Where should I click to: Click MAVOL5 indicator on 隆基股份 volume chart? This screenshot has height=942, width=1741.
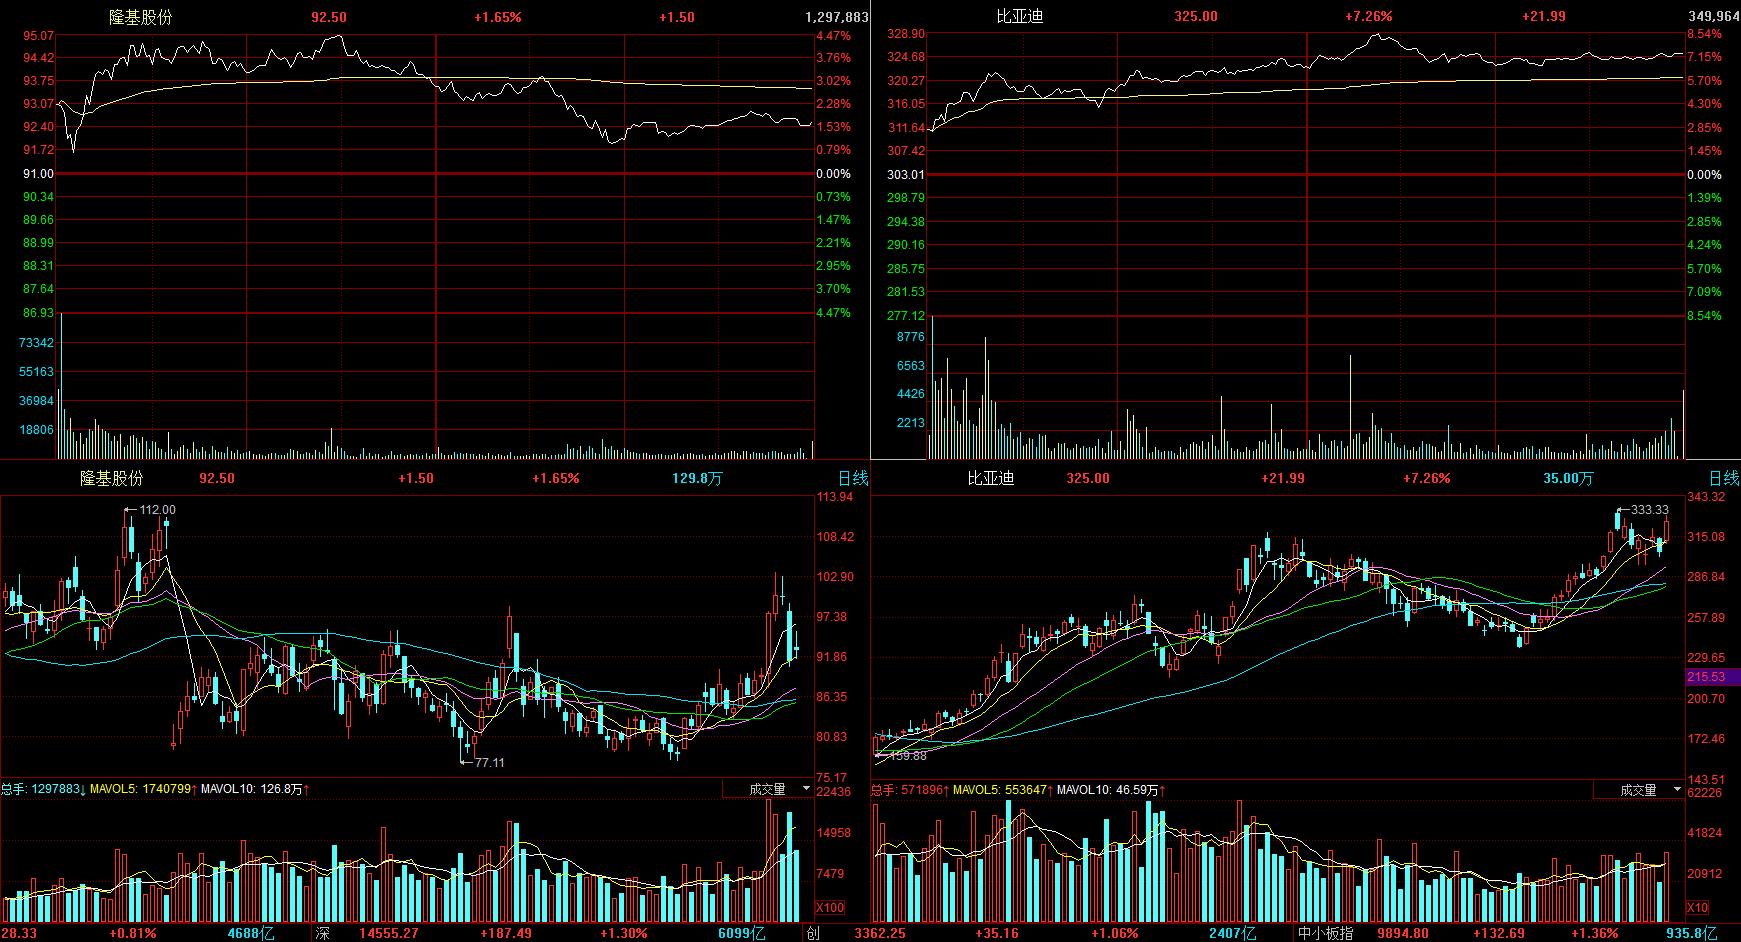(142, 790)
